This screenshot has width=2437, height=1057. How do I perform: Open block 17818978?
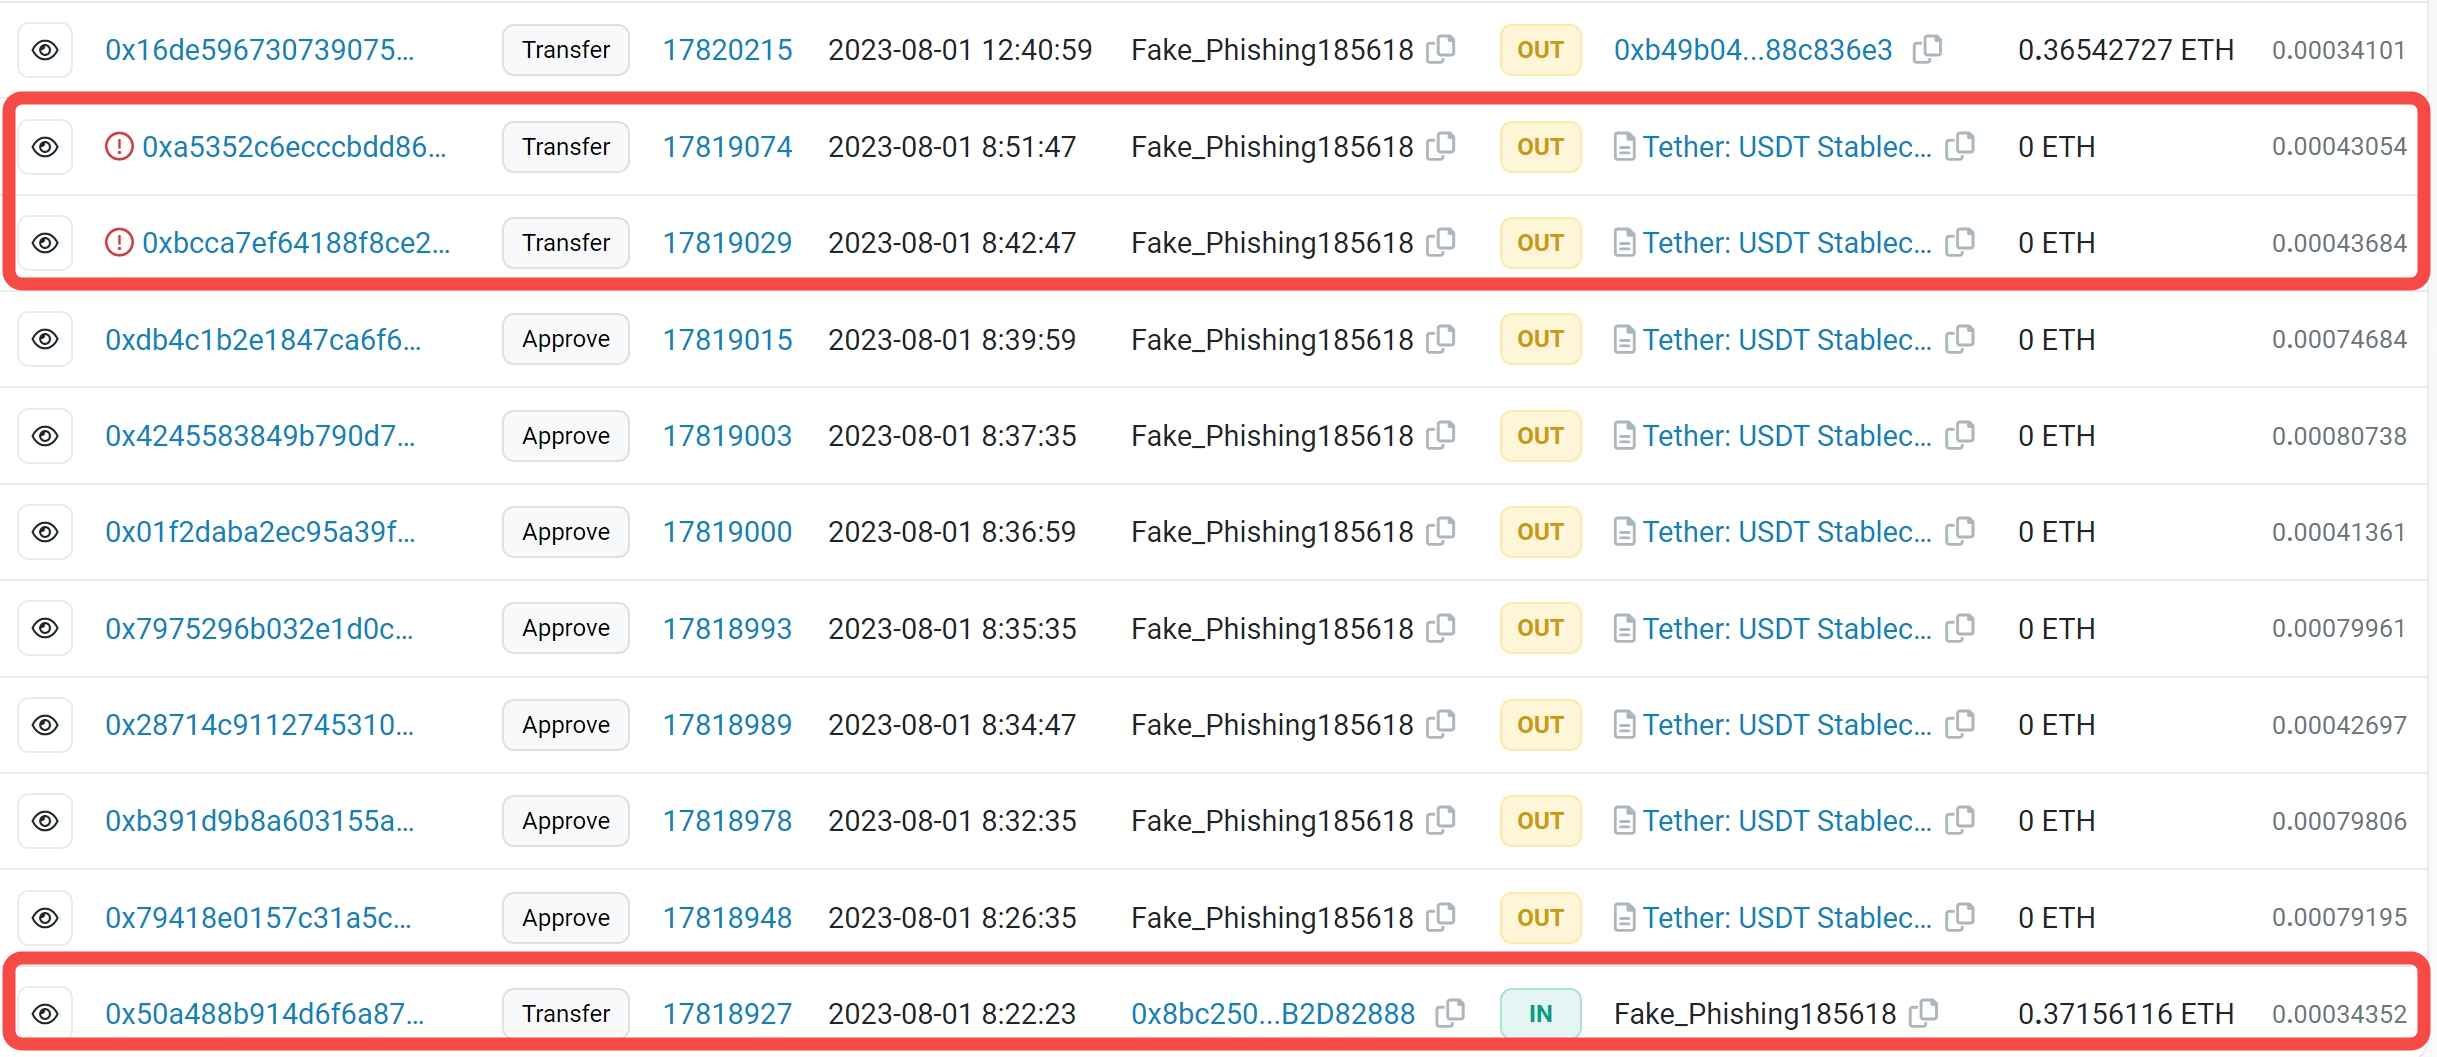point(727,821)
